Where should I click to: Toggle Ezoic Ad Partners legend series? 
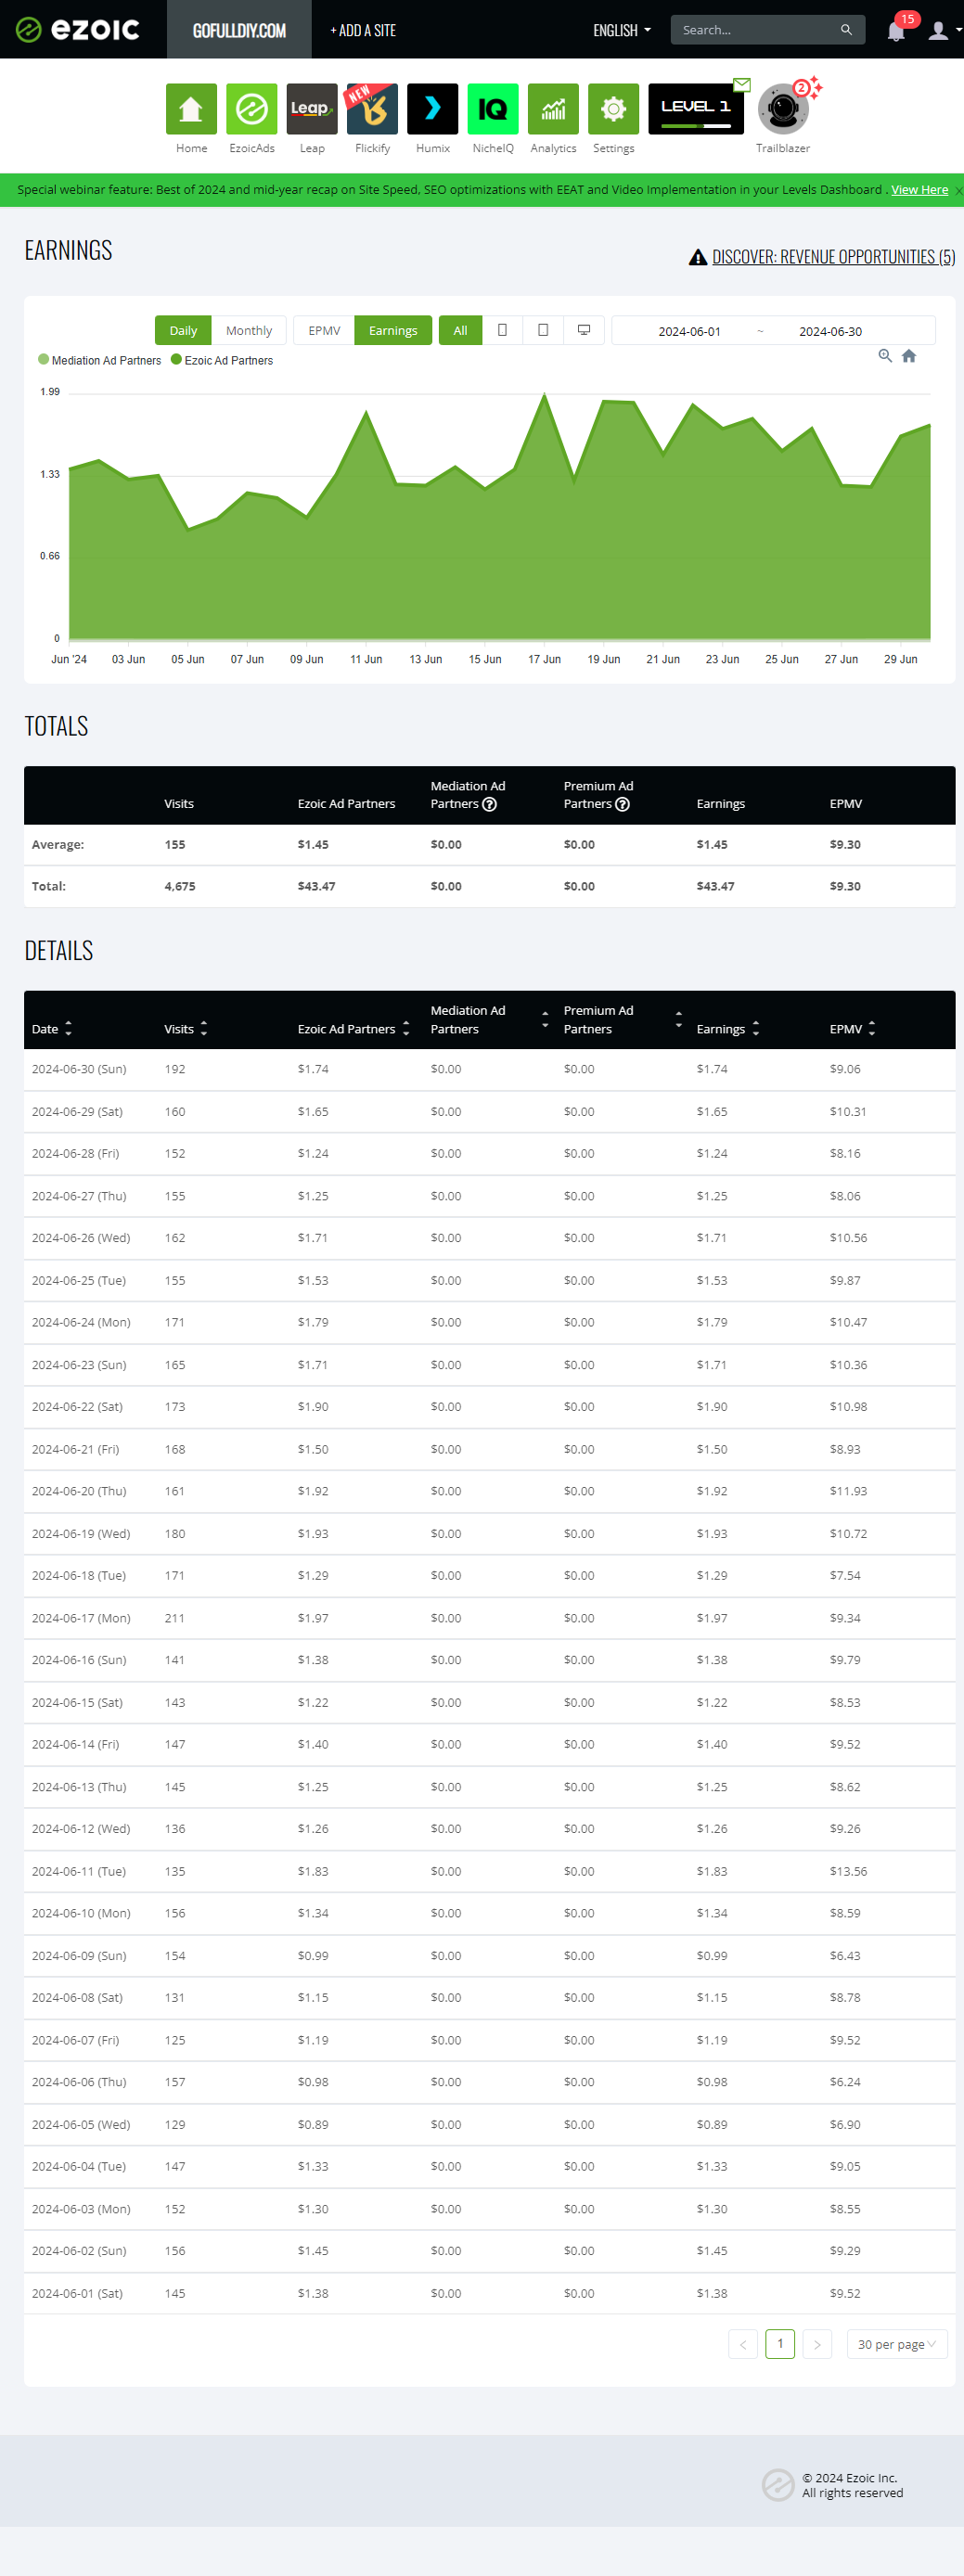[222, 360]
